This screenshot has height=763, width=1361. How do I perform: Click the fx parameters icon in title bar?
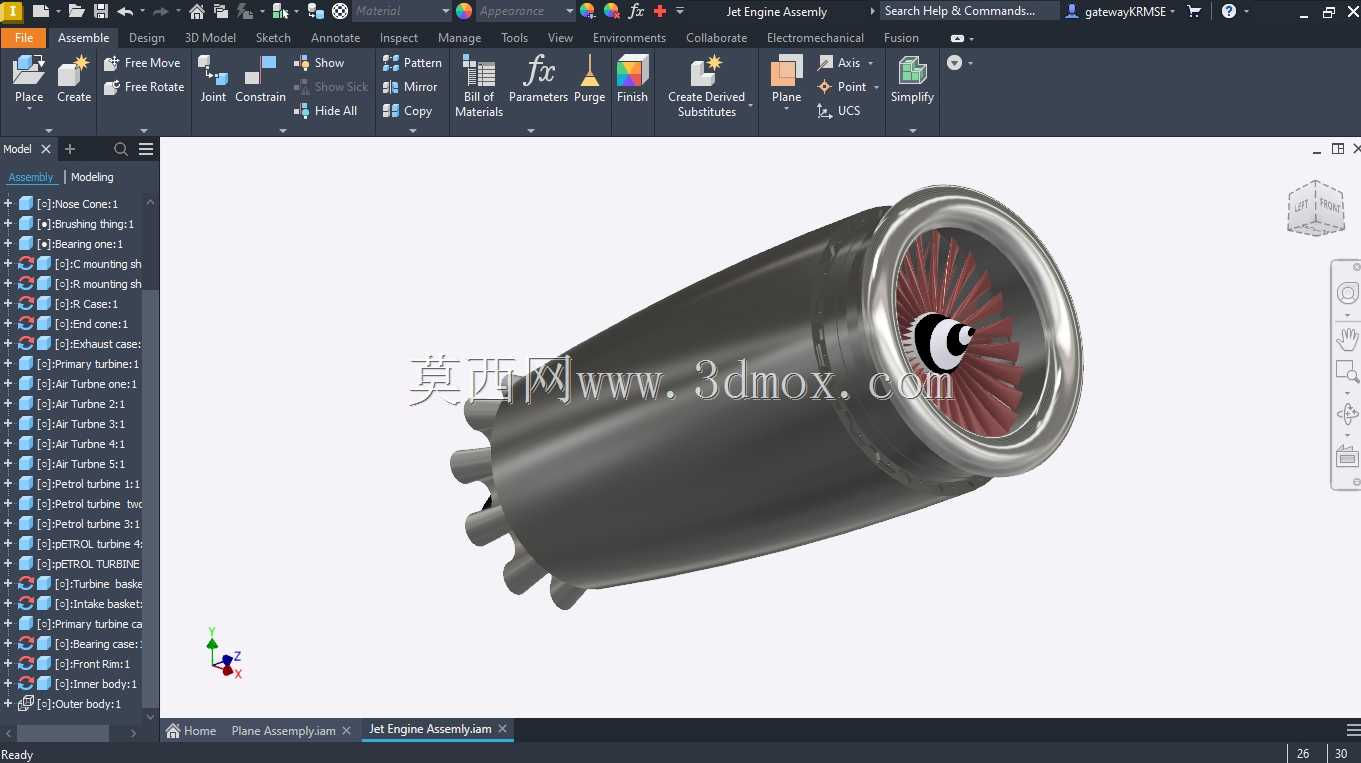pos(636,11)
